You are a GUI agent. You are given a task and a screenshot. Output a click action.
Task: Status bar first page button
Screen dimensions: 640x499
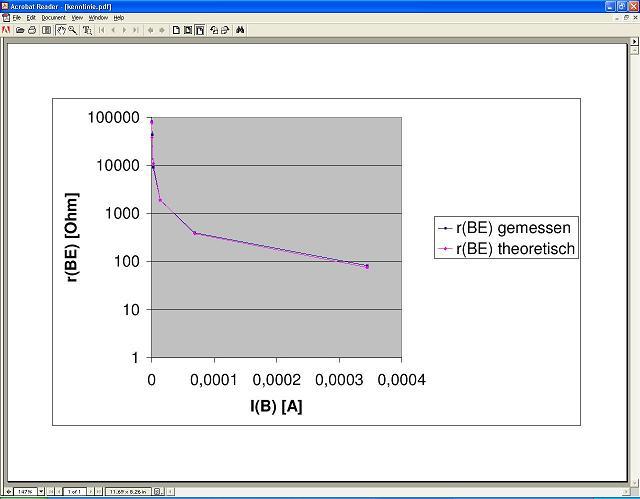pos(51,491)
